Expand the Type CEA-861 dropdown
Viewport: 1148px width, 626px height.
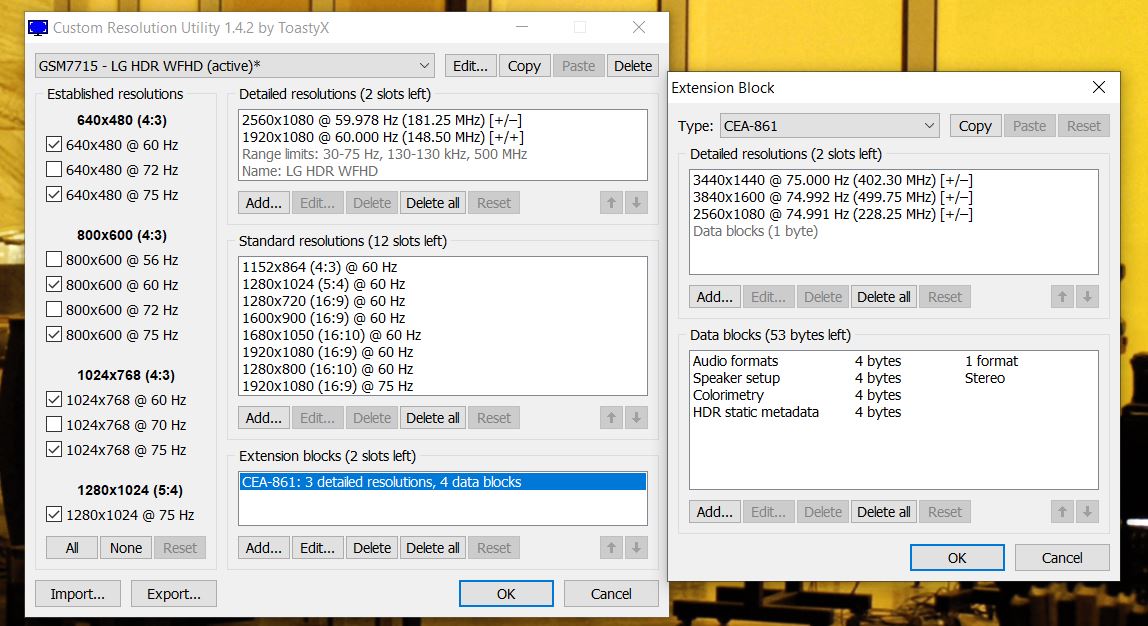click(829, 126)
